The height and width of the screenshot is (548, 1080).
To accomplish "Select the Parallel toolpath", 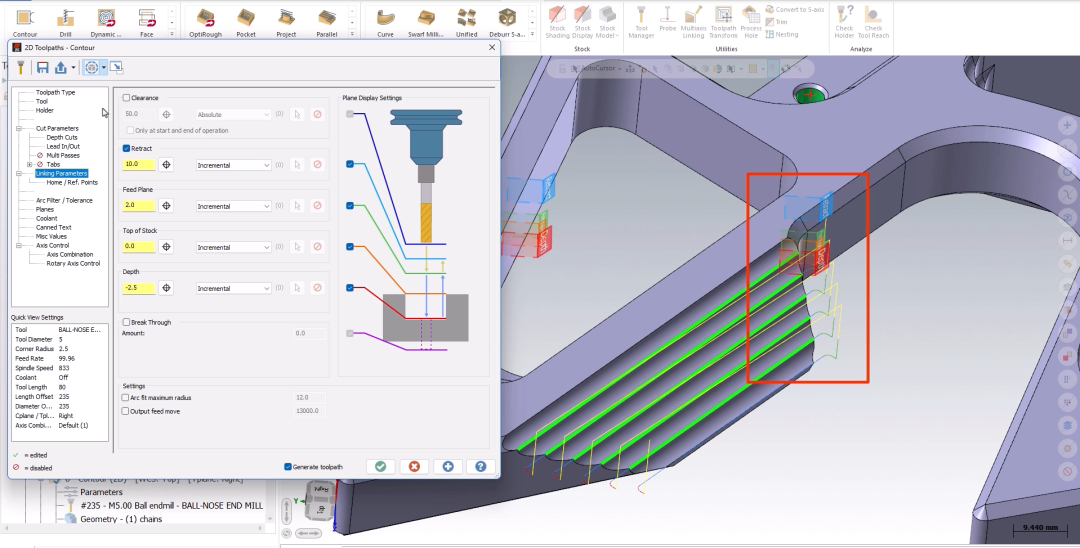I will pyautogui.click(x=326, y=21).
